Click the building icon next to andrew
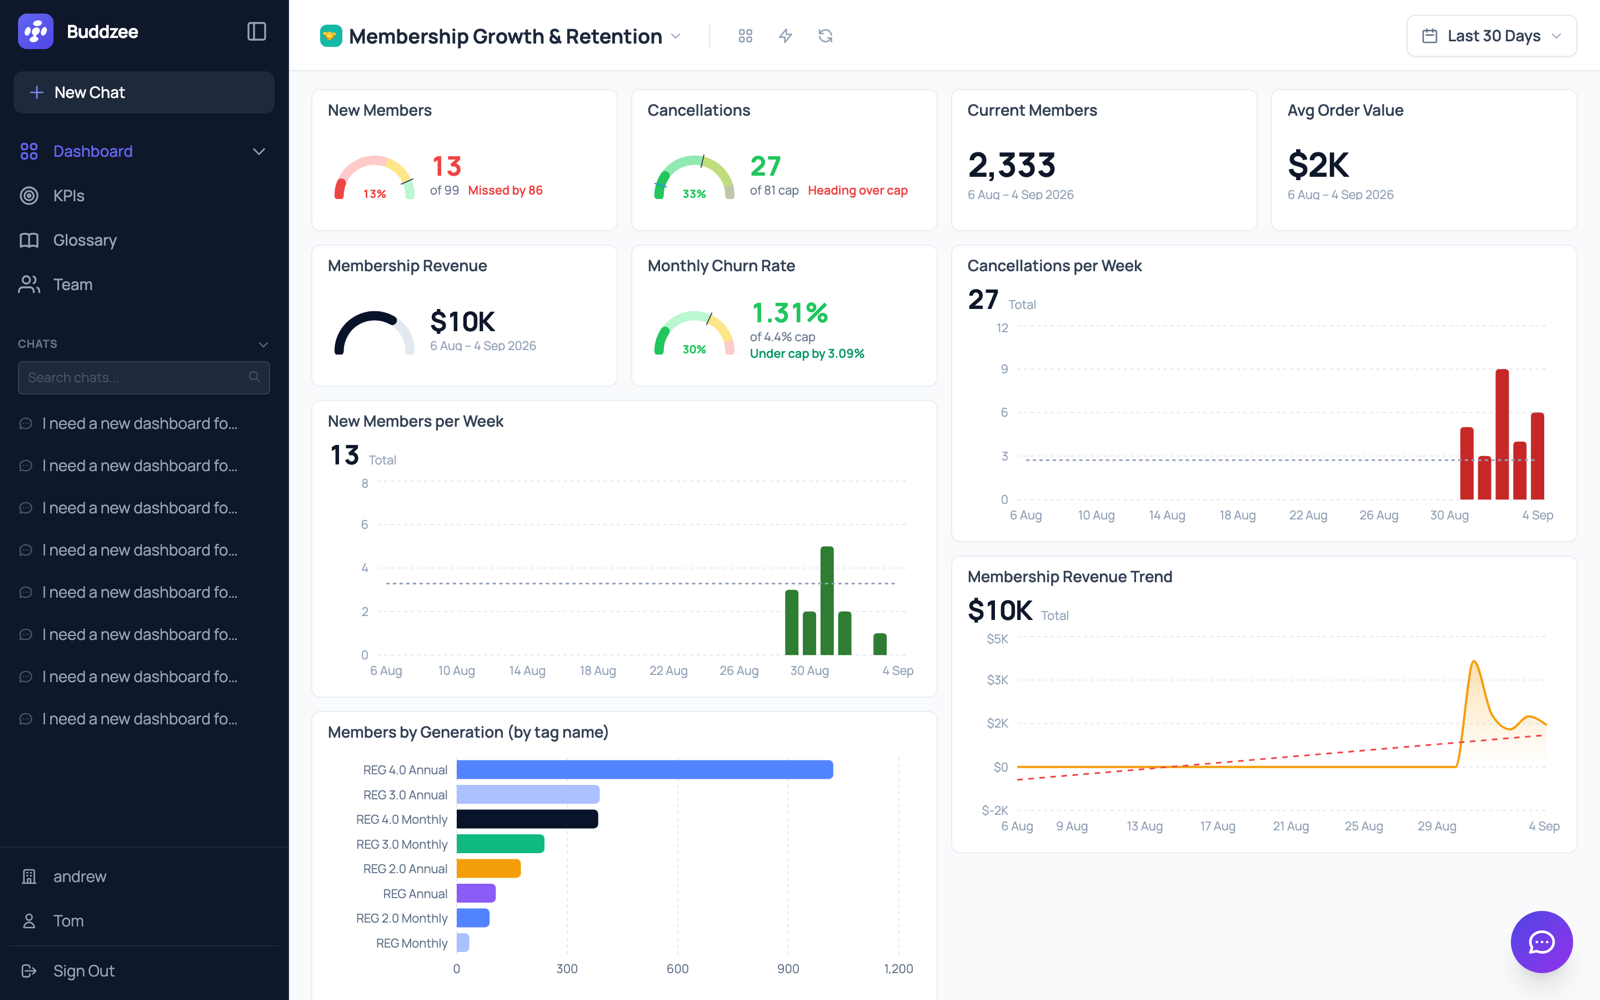 pos(29,877)
